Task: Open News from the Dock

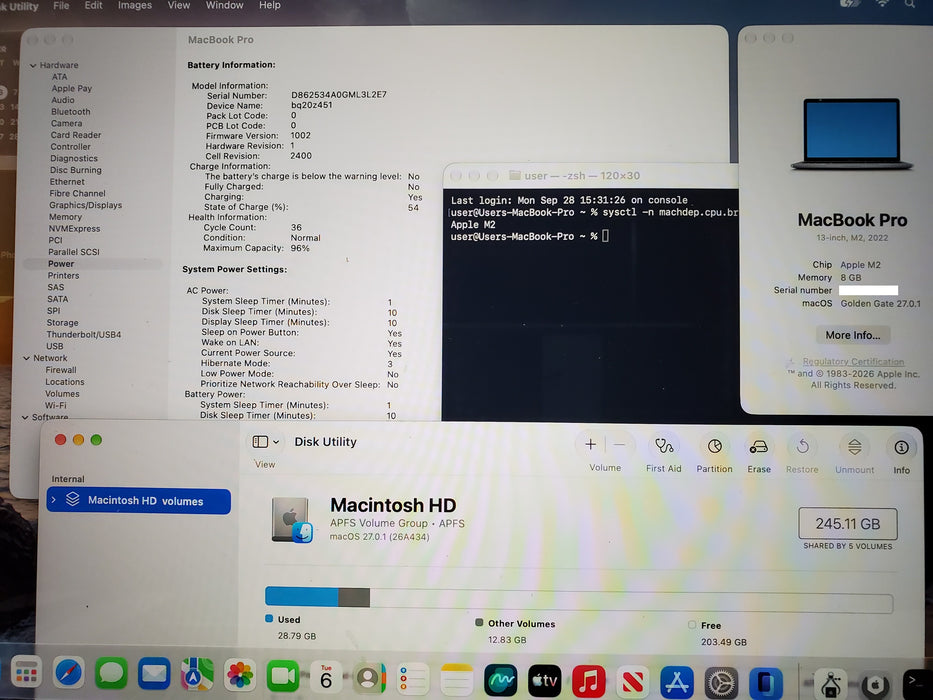Action: (633, 682)
